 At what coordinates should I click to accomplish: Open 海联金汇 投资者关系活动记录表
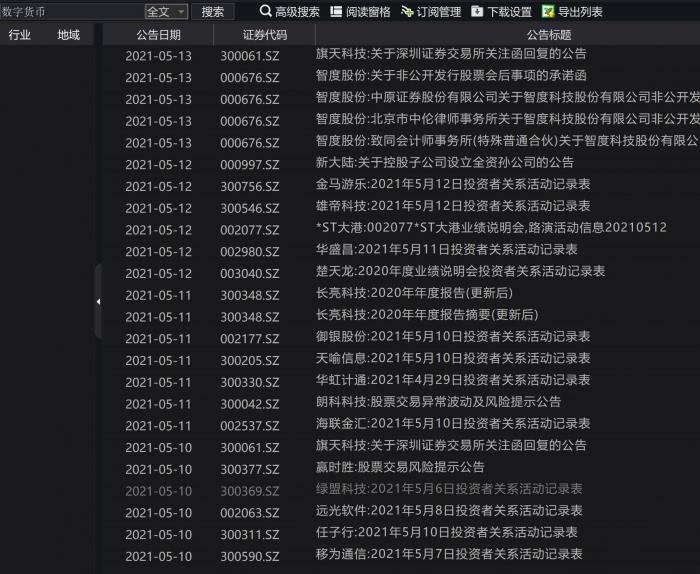point(453,424)
